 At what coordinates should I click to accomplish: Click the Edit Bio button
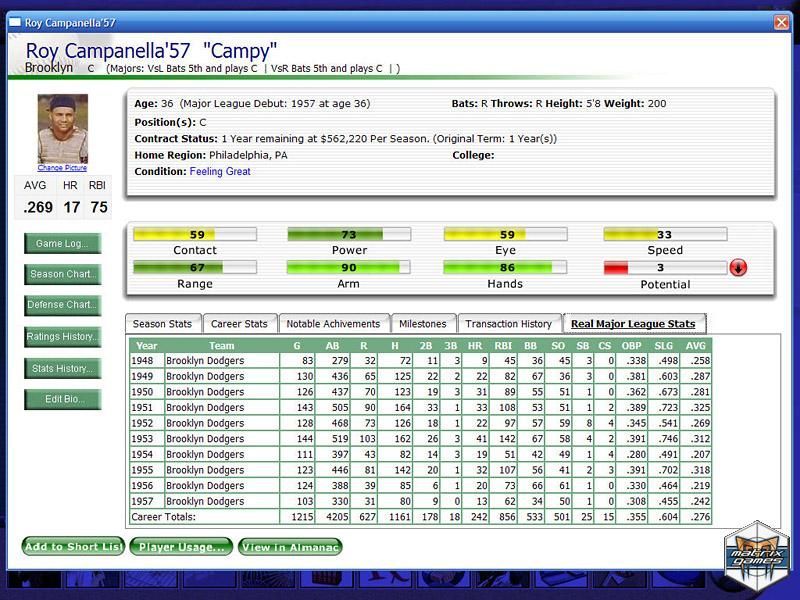[62, 400]
